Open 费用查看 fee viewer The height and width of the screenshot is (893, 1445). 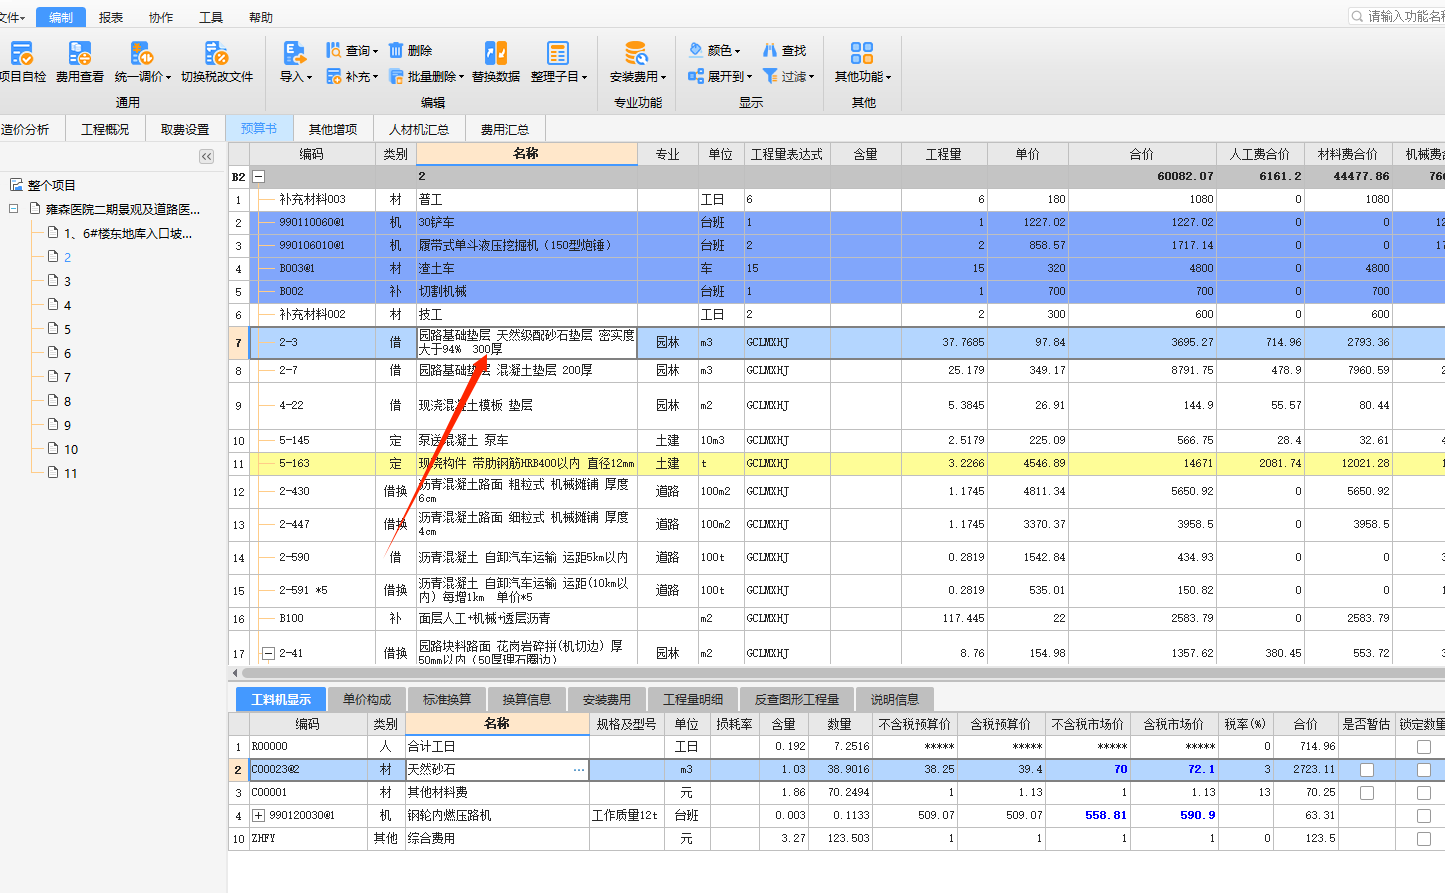click(80, 62)
